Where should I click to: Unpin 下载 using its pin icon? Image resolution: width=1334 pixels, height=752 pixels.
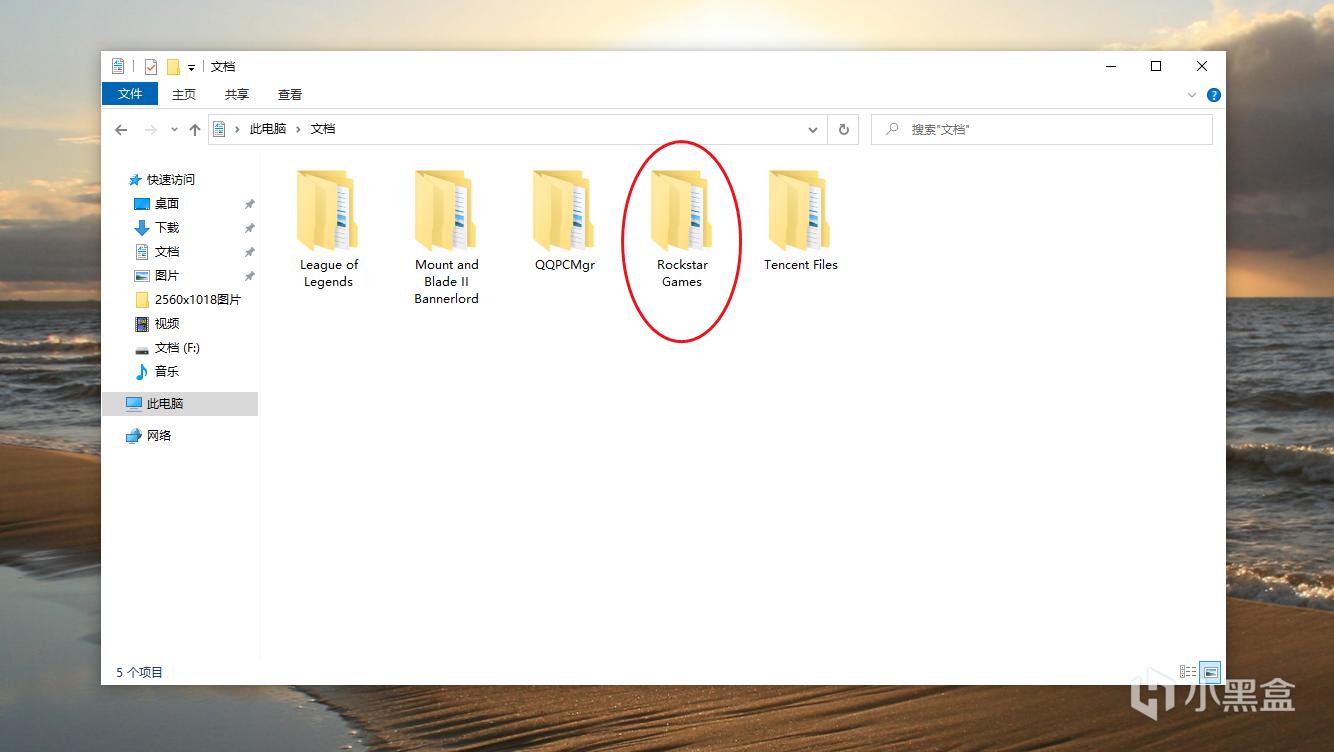coord(250,228)
